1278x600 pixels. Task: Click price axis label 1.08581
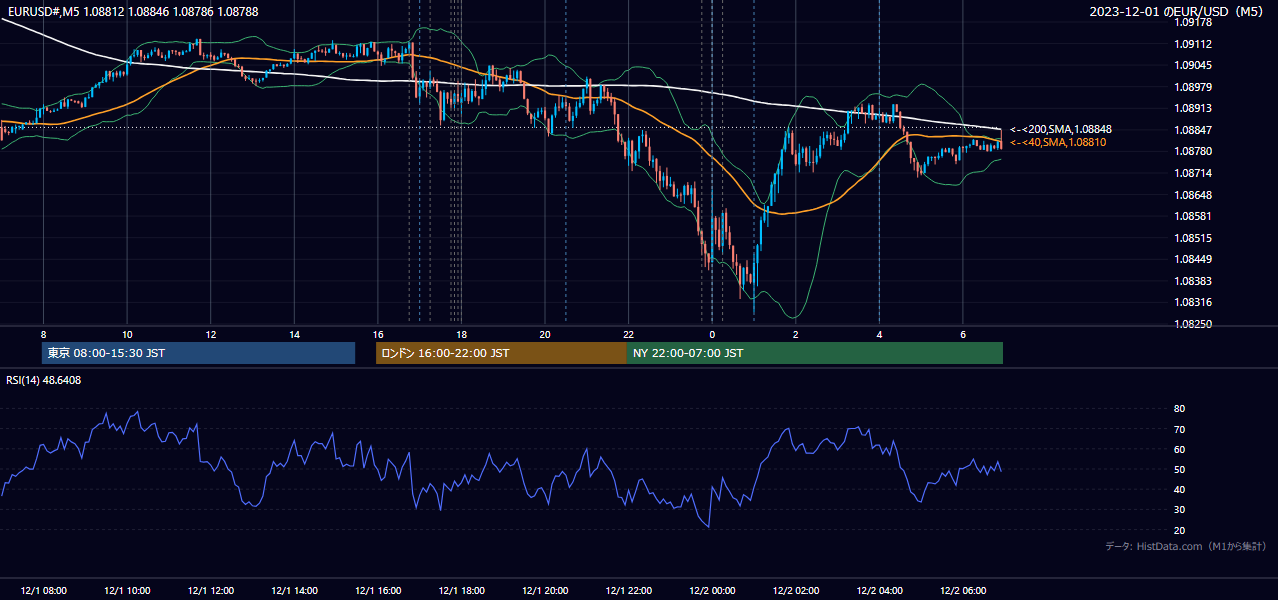[1192, 216]
